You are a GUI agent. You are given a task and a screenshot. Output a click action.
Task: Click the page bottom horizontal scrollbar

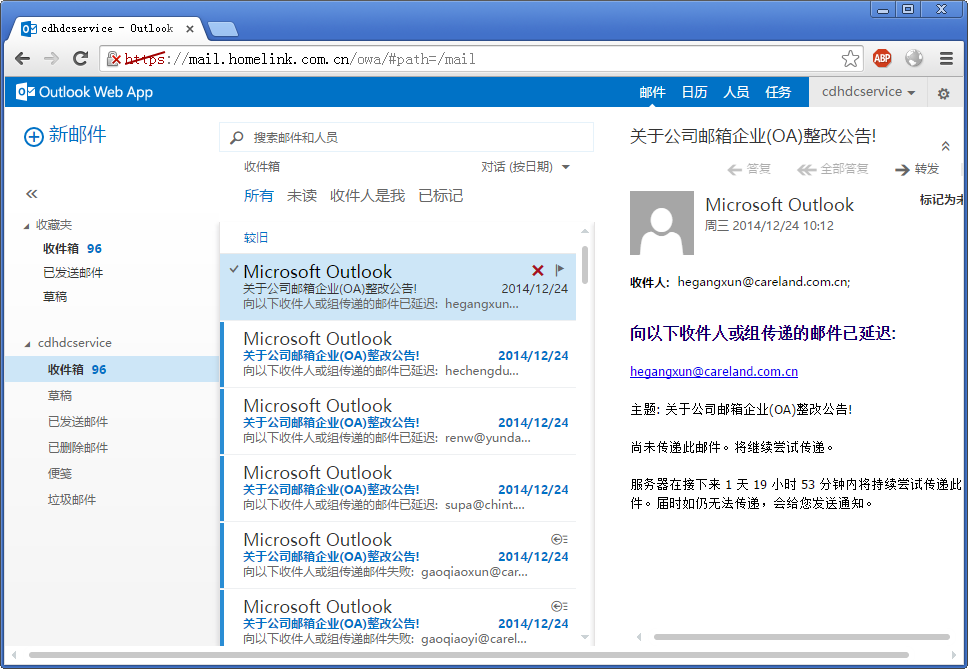[x=469, y=655]
